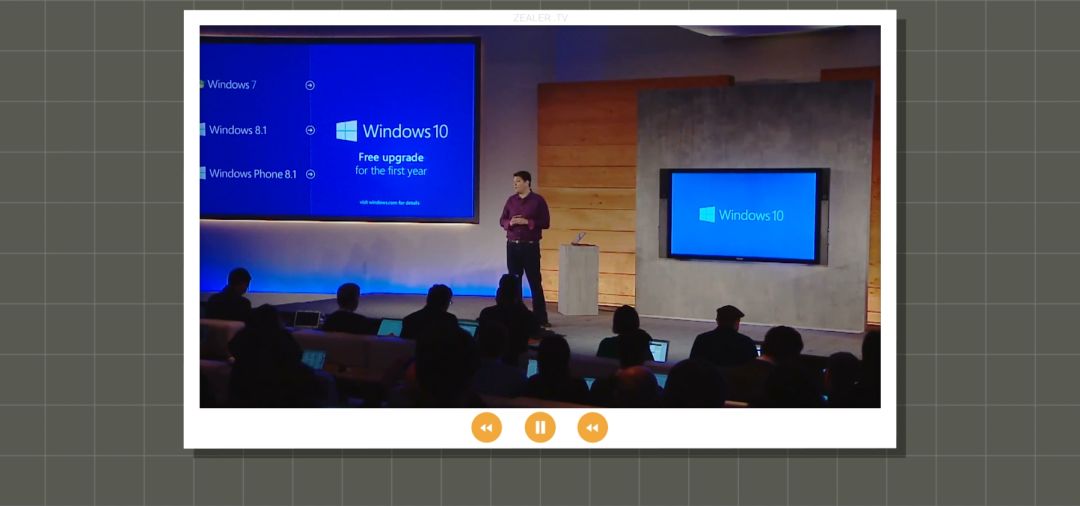The height and width of the screenshot is (506, 1080).
Task: Click the Windows 10 presentation video frame
Action: click(540, 216)
